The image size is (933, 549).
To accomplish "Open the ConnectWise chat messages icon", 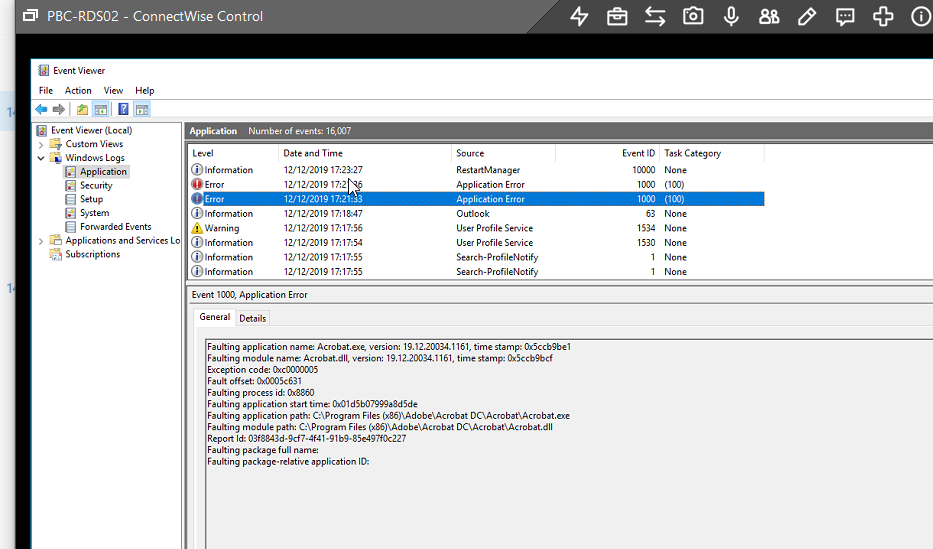I will coord(845,16).
